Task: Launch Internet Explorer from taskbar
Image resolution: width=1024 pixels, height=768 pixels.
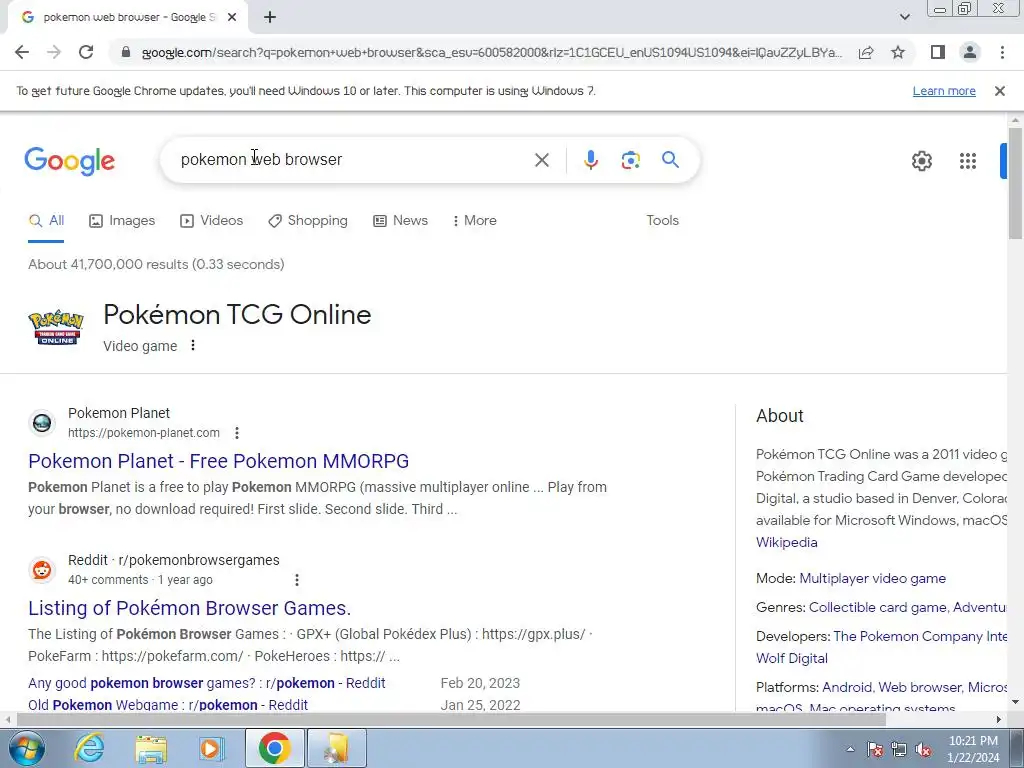Action: click(x=90, y=748)
